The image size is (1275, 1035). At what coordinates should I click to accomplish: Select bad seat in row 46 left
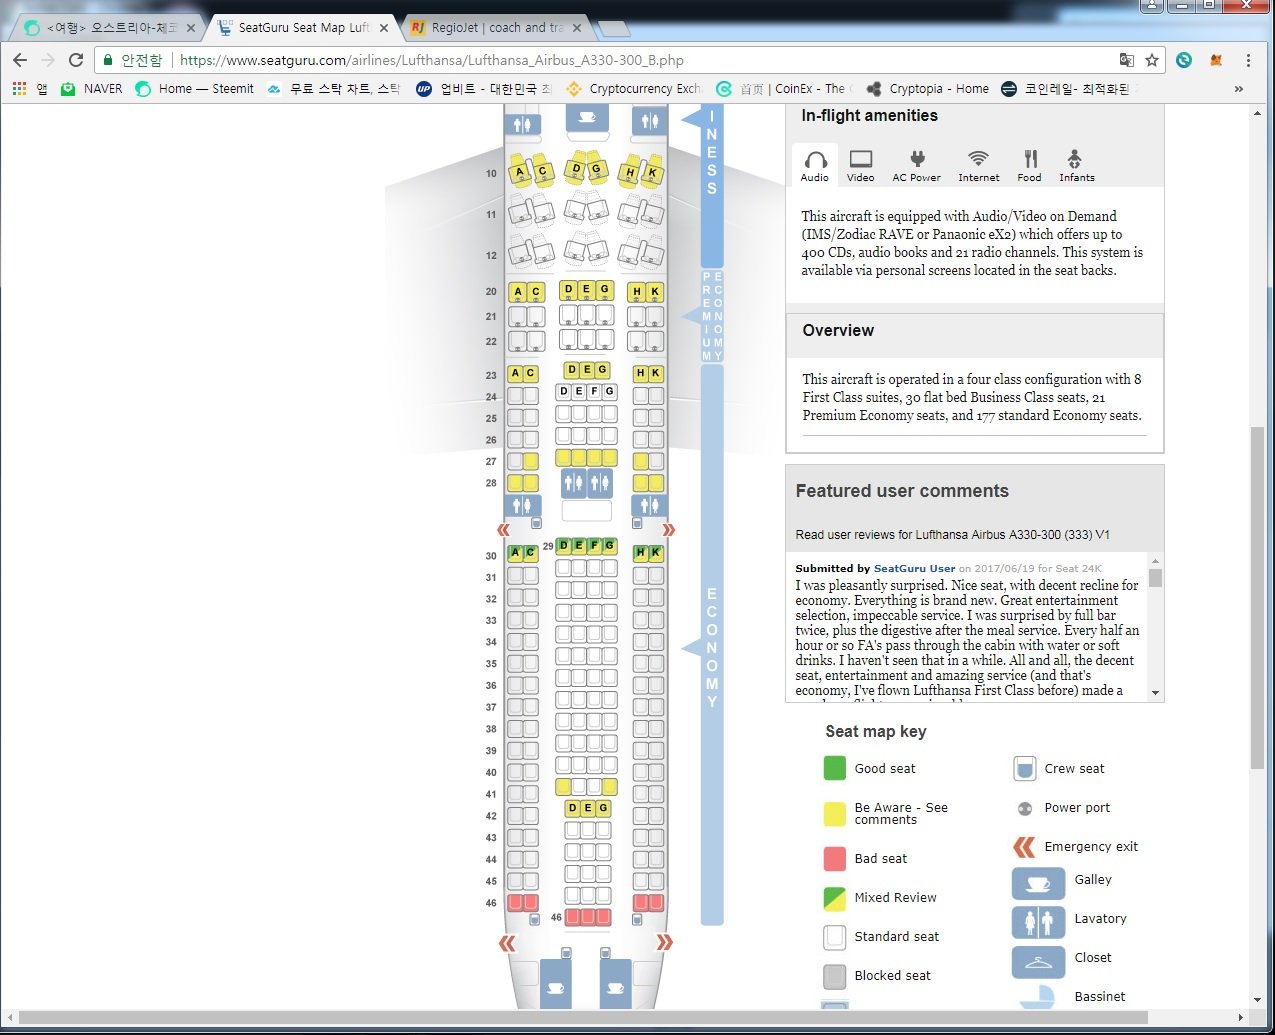point(523,902)
